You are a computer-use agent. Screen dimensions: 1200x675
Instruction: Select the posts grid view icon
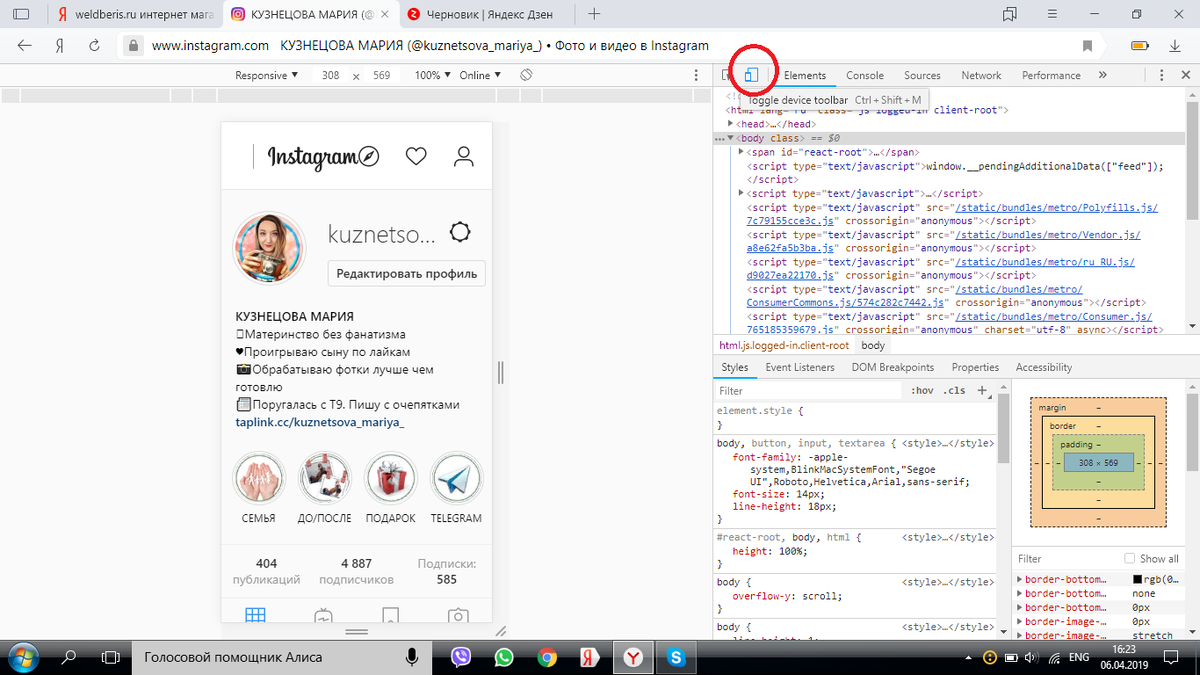255,616
